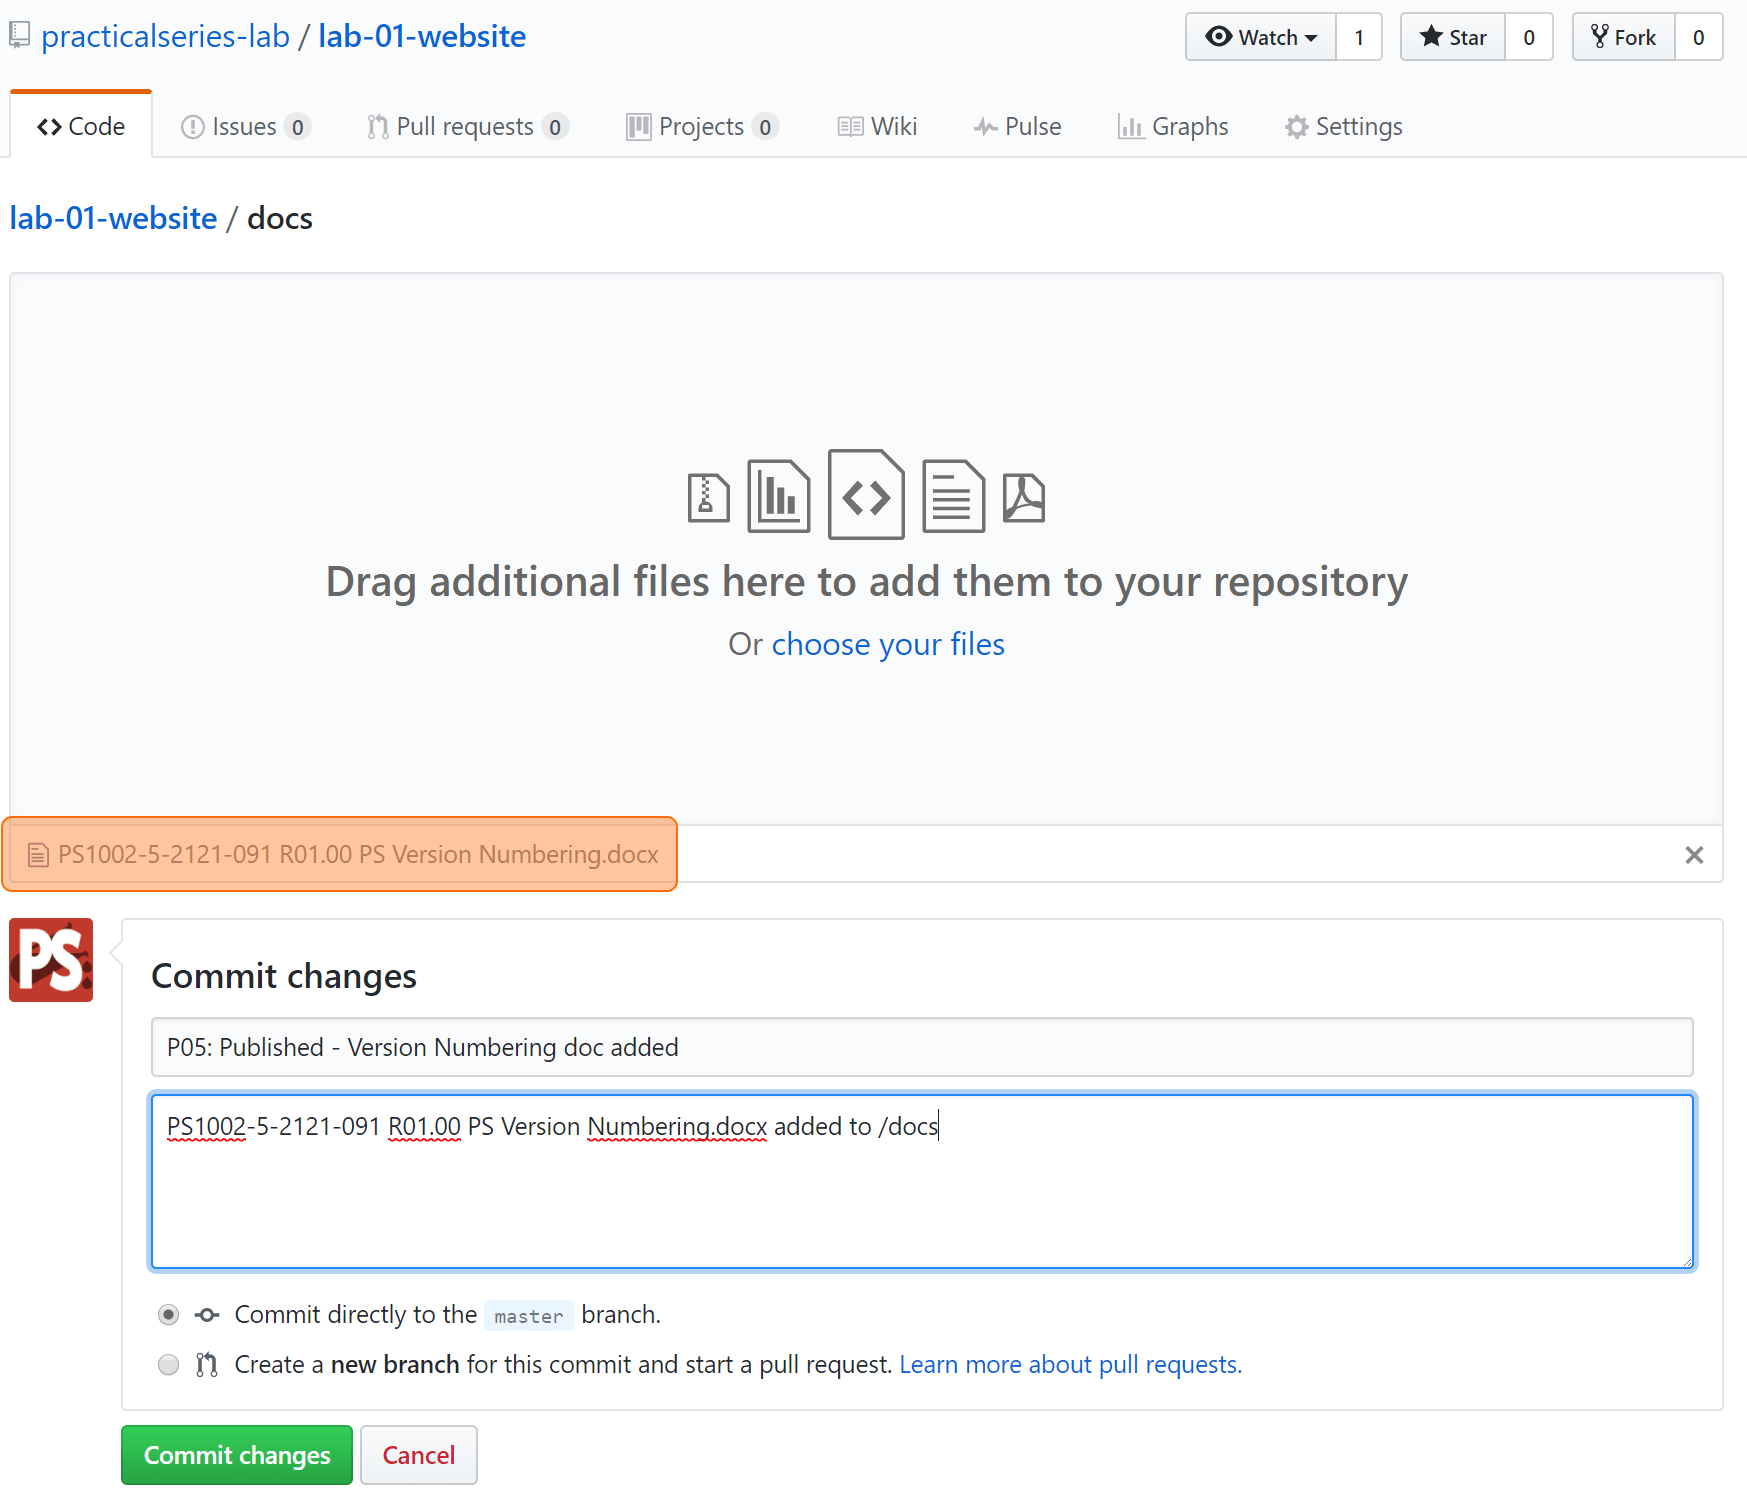Click the bar chart file icon
The image size is (1747, 1496).
tap(779, 495)
